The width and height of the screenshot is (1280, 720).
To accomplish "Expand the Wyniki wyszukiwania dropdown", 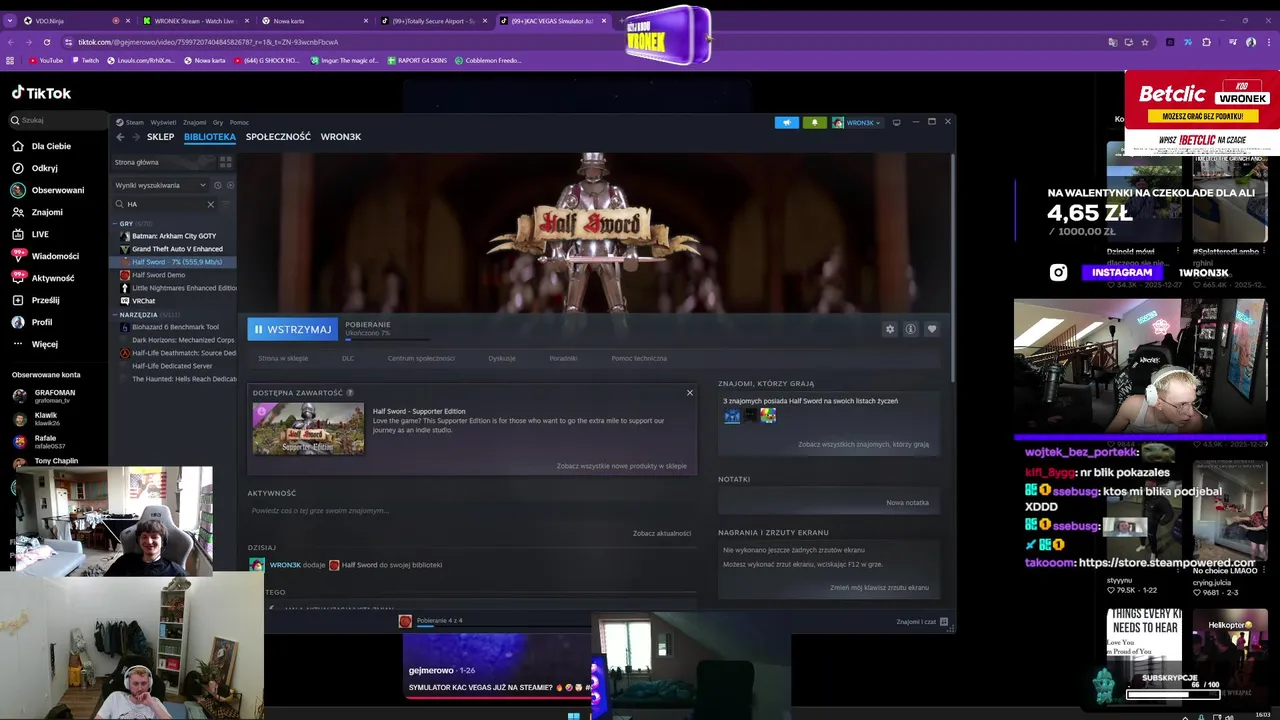I will [161, 185].
